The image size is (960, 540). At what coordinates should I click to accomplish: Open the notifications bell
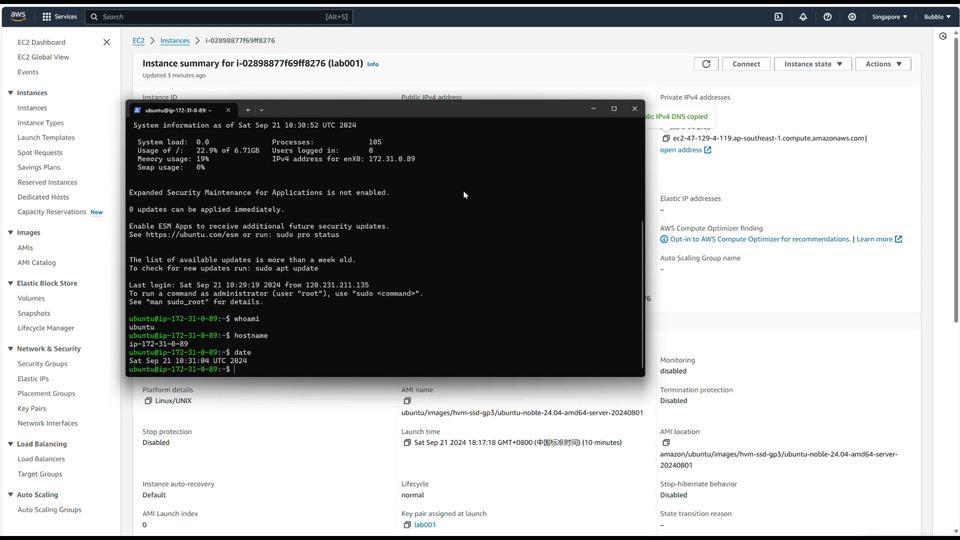(803, 17)
